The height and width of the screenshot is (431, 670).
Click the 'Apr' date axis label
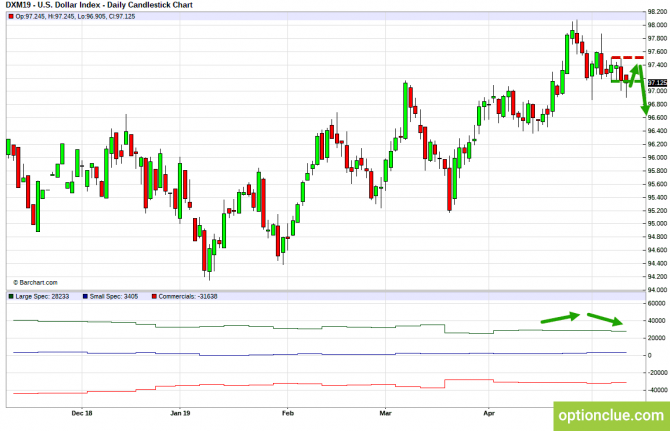click(489, 413)
